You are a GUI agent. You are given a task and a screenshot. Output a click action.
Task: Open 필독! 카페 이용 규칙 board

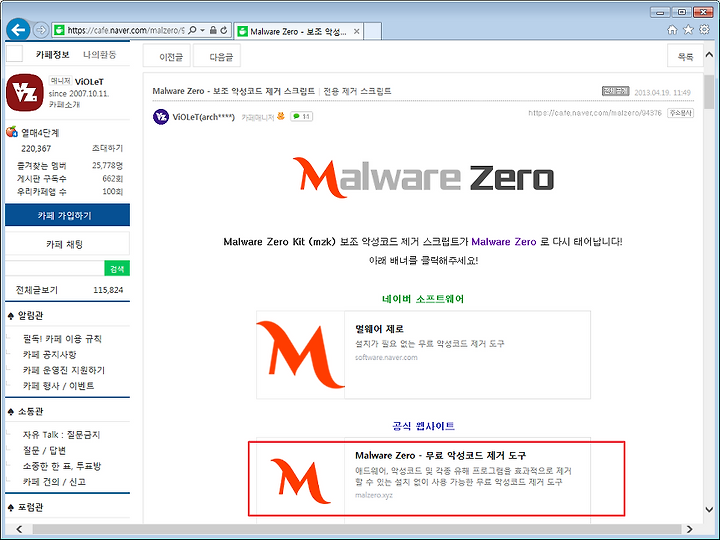62,339
